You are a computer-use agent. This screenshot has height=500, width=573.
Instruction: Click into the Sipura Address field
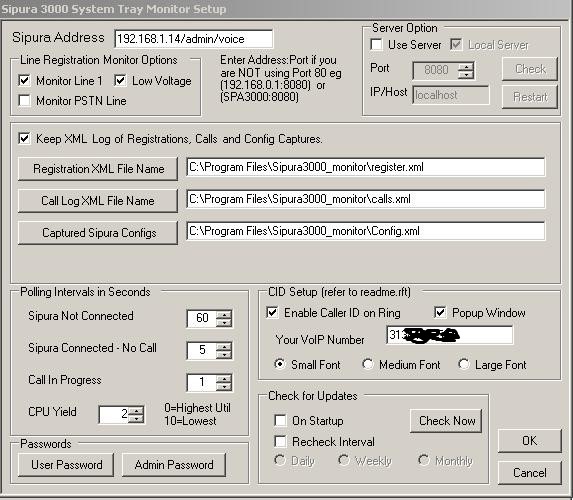pos(194,39)
